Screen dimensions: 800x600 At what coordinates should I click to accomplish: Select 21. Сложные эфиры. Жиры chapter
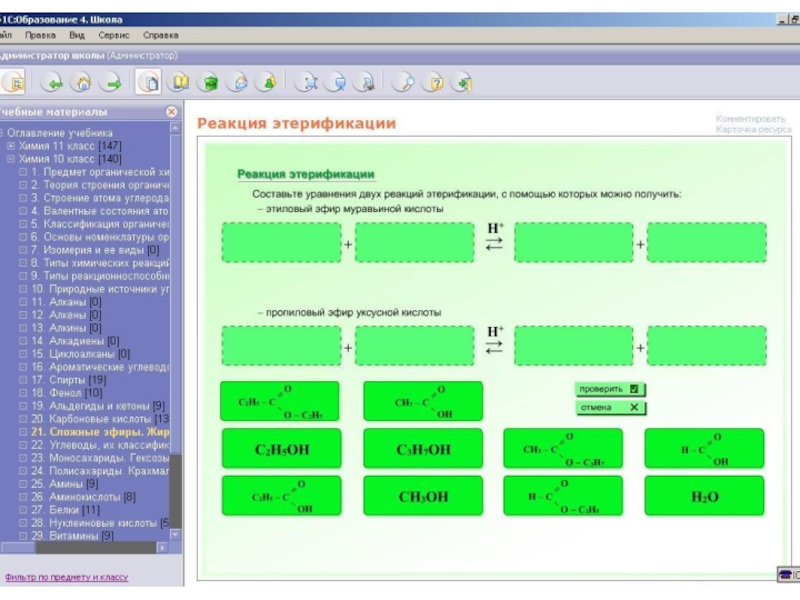(x=100, y=432)
